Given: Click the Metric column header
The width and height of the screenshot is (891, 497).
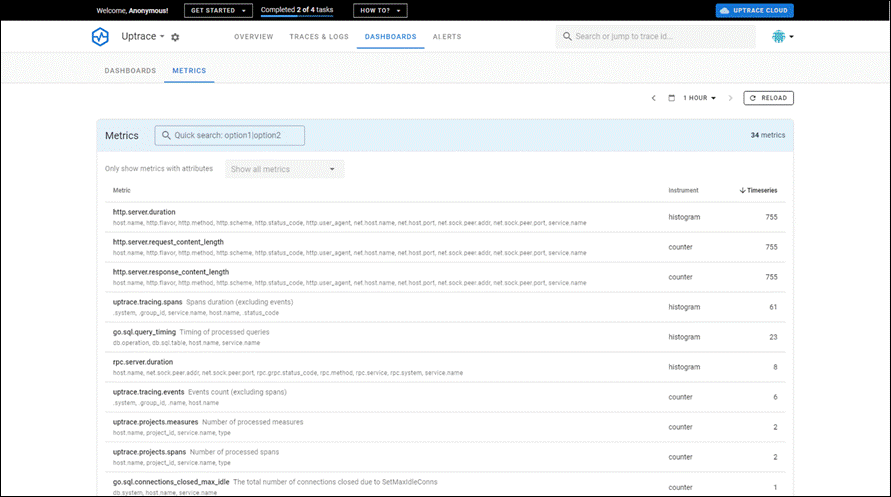Looking at the screenshot, I should click(122, 190).
